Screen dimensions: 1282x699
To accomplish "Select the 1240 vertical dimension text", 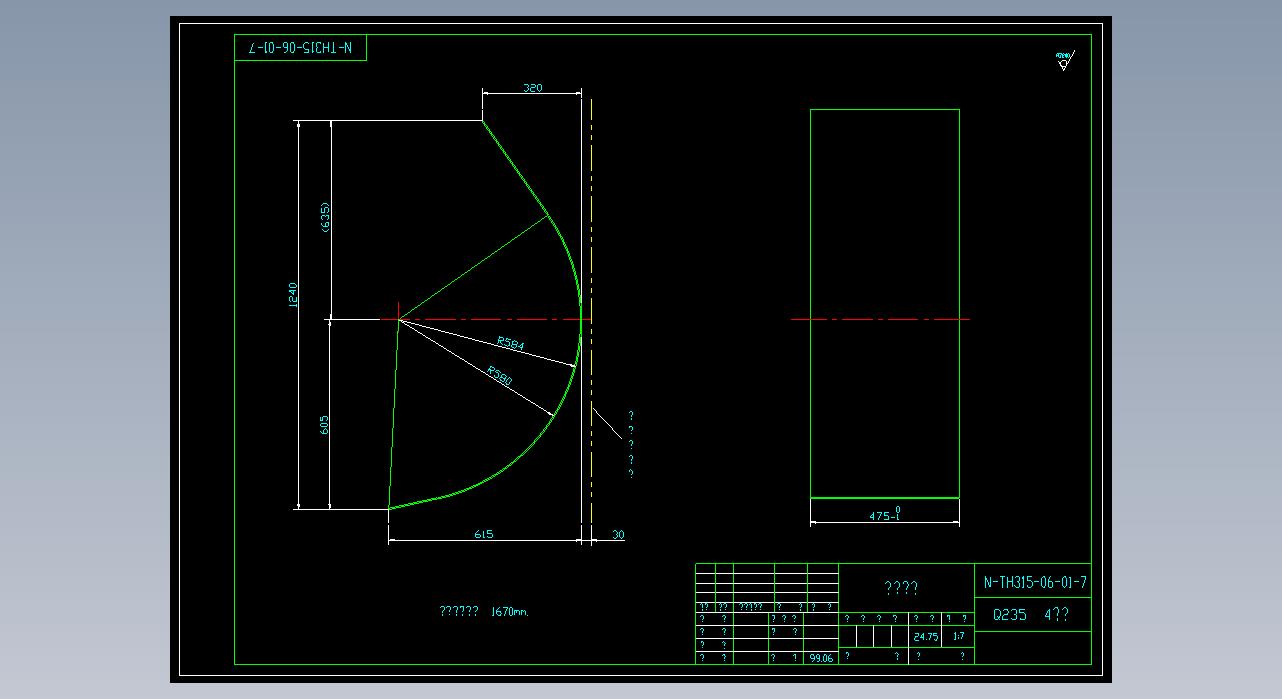I will coord(293,295).
